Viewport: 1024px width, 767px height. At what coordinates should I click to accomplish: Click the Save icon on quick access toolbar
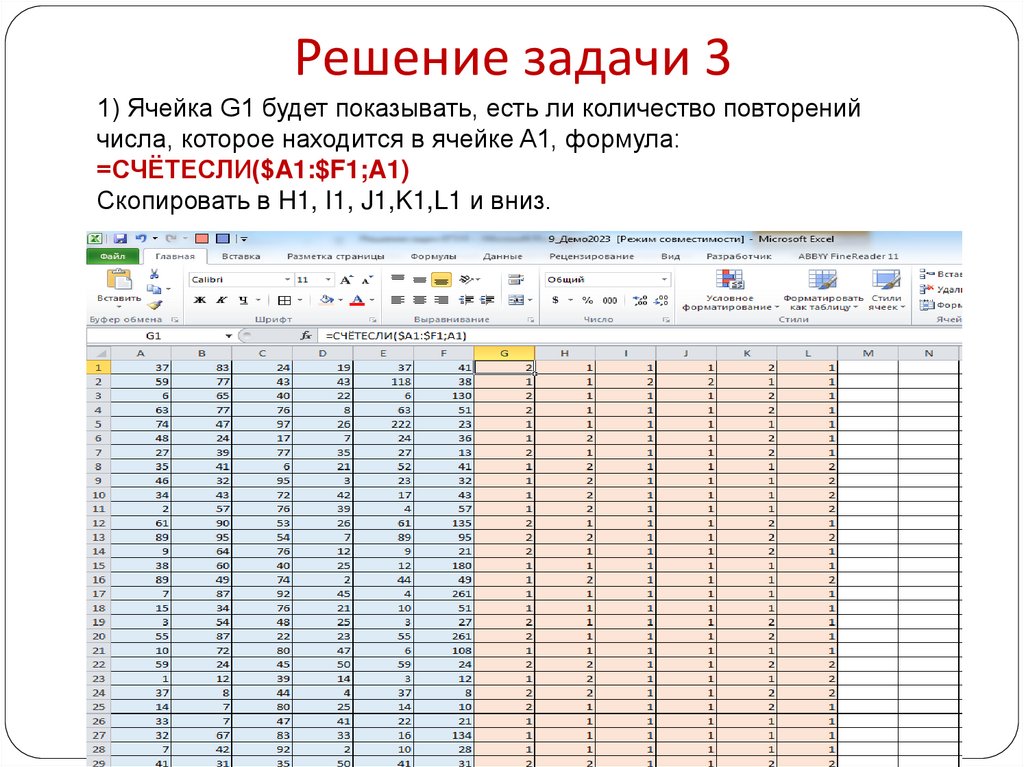(121, 238)
